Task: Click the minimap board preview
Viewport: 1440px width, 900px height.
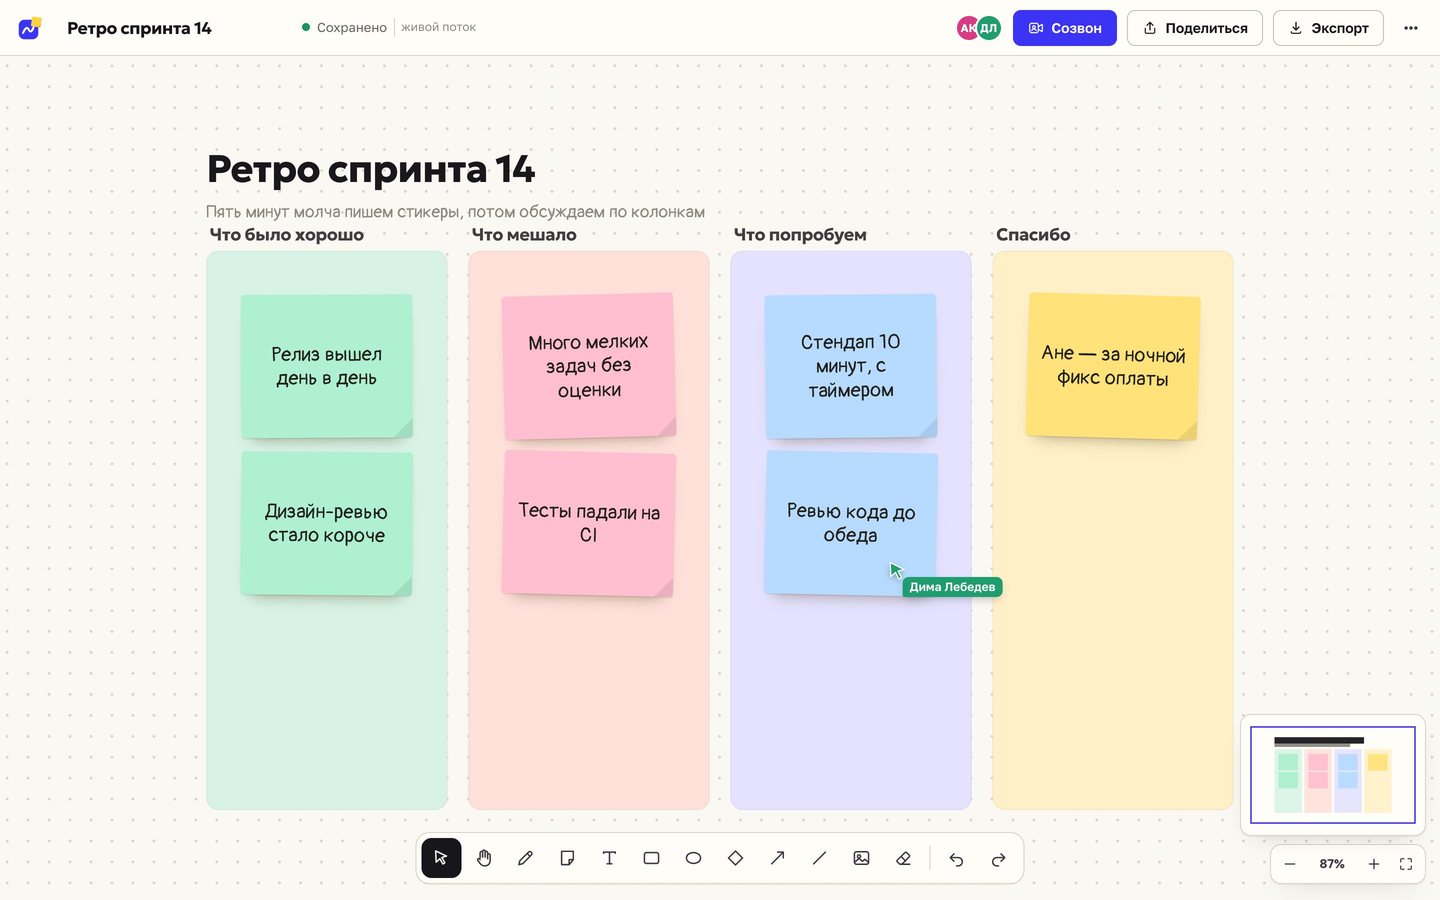Action: 1333,775
